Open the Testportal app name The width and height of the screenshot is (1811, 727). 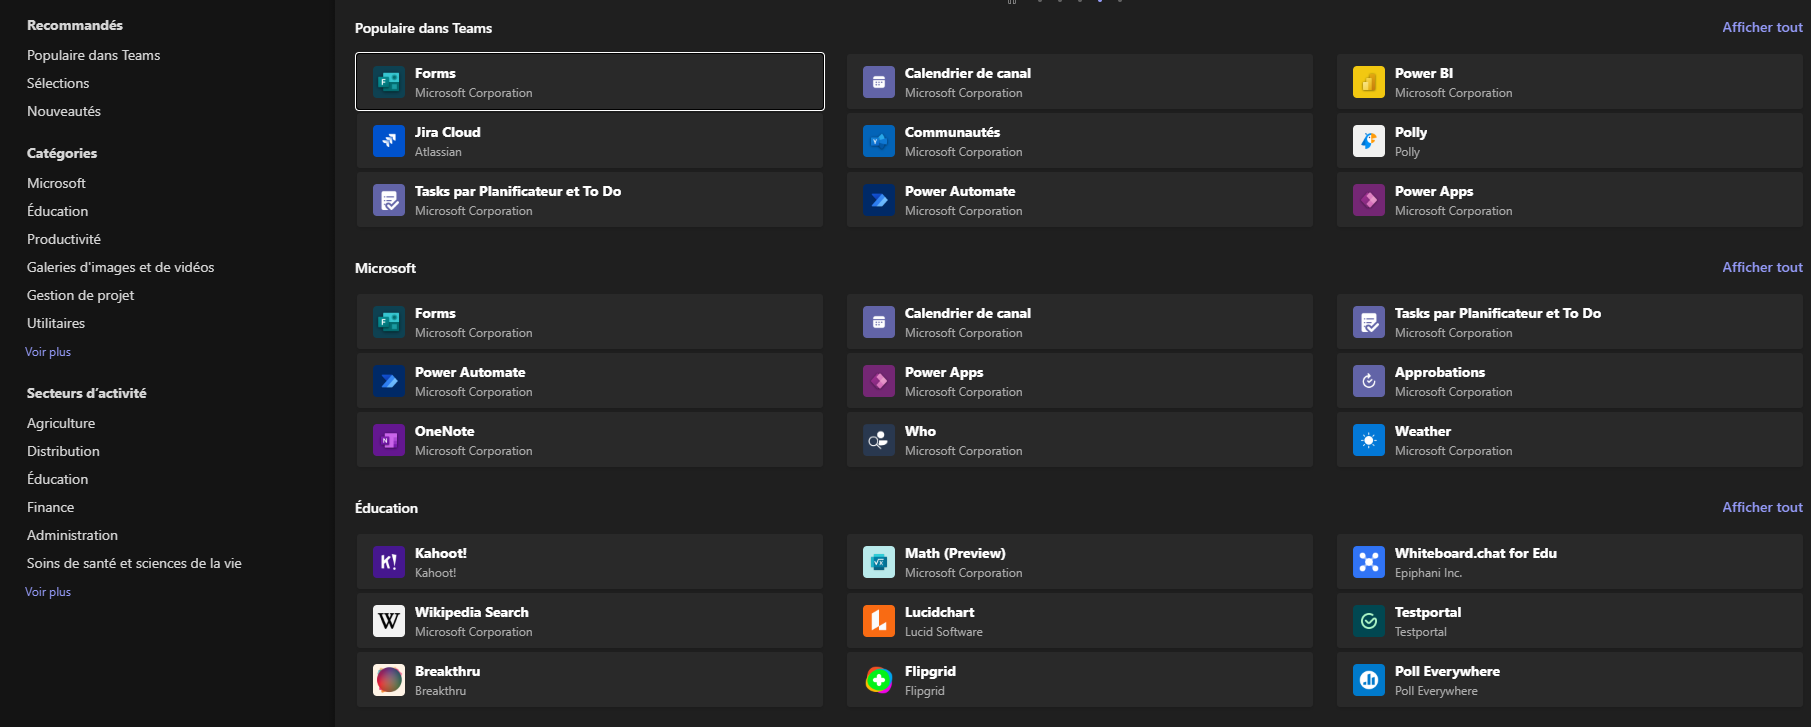(x=1428, y=612)
